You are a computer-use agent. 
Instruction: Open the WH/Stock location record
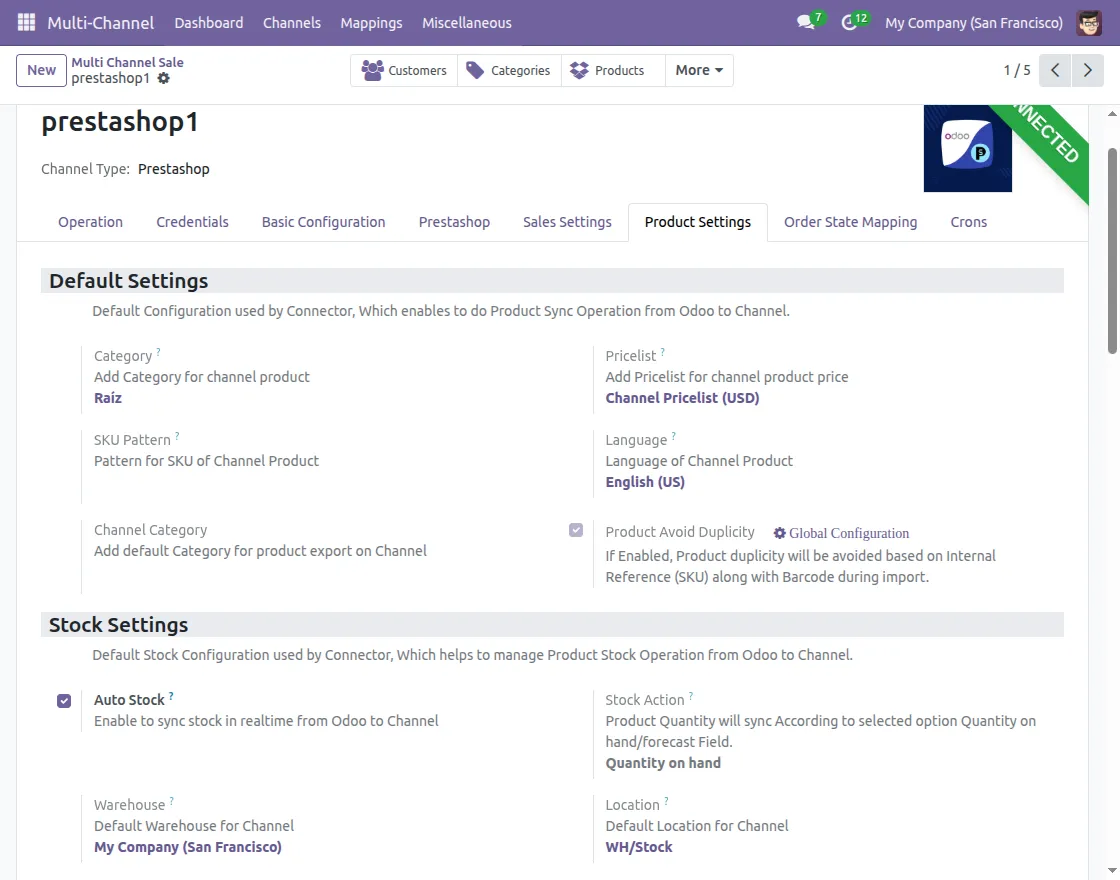(638, 846)
